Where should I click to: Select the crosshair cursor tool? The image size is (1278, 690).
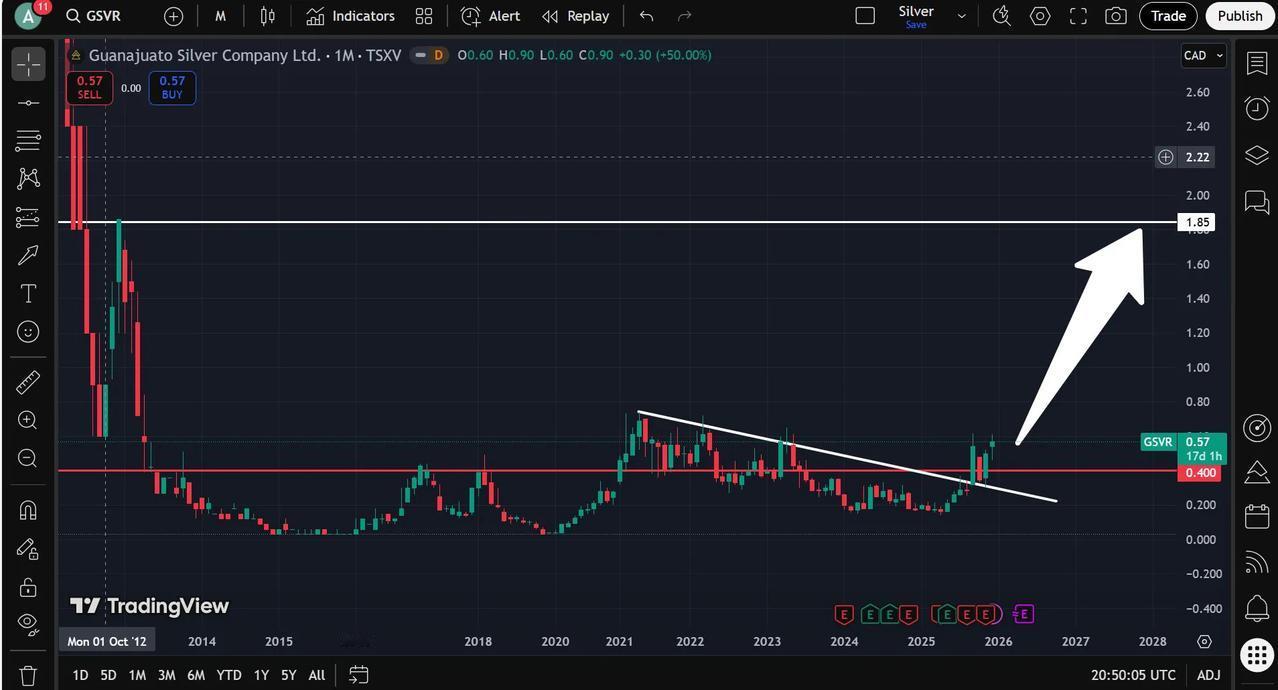[x=28, y=65]
